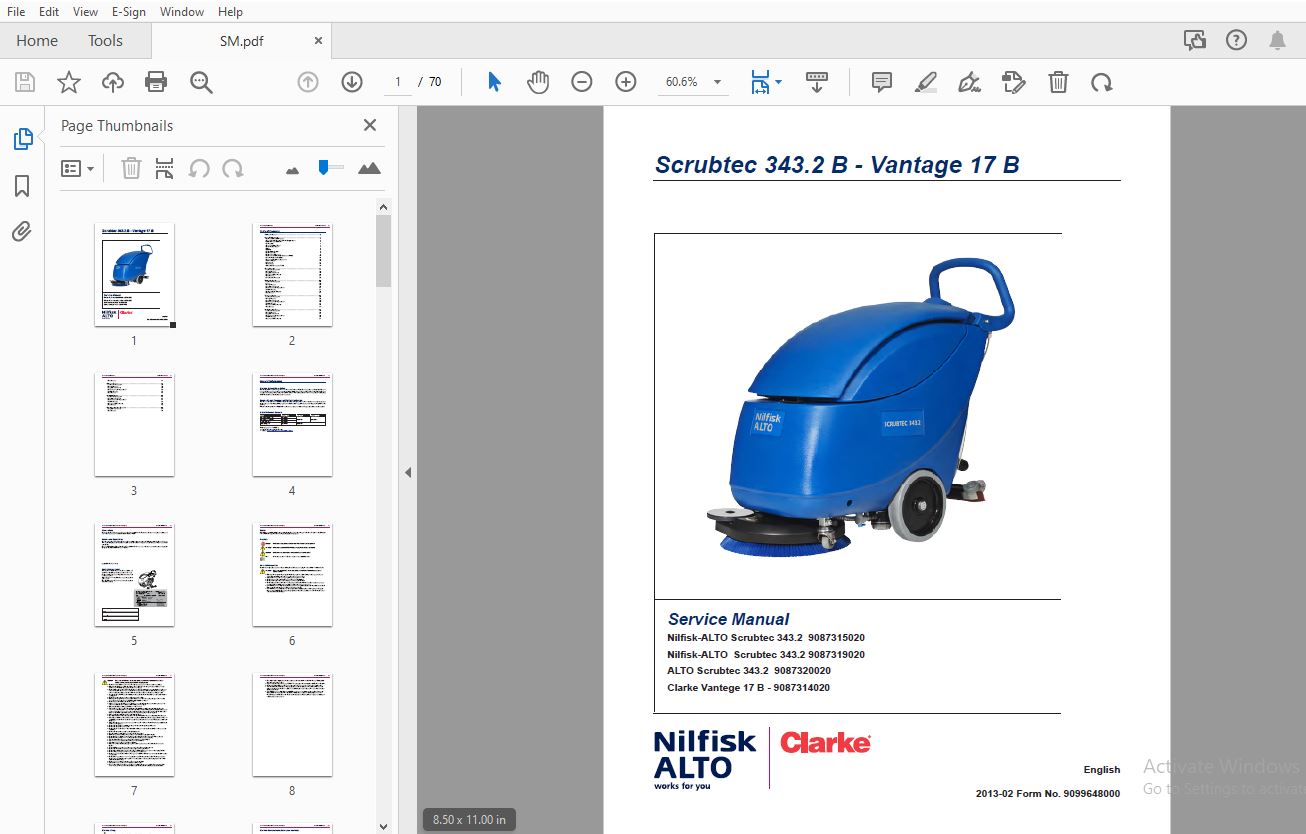Add a comment with the speech bubble icon
This screenshot has height=834, width=1306.
(882, 82)
